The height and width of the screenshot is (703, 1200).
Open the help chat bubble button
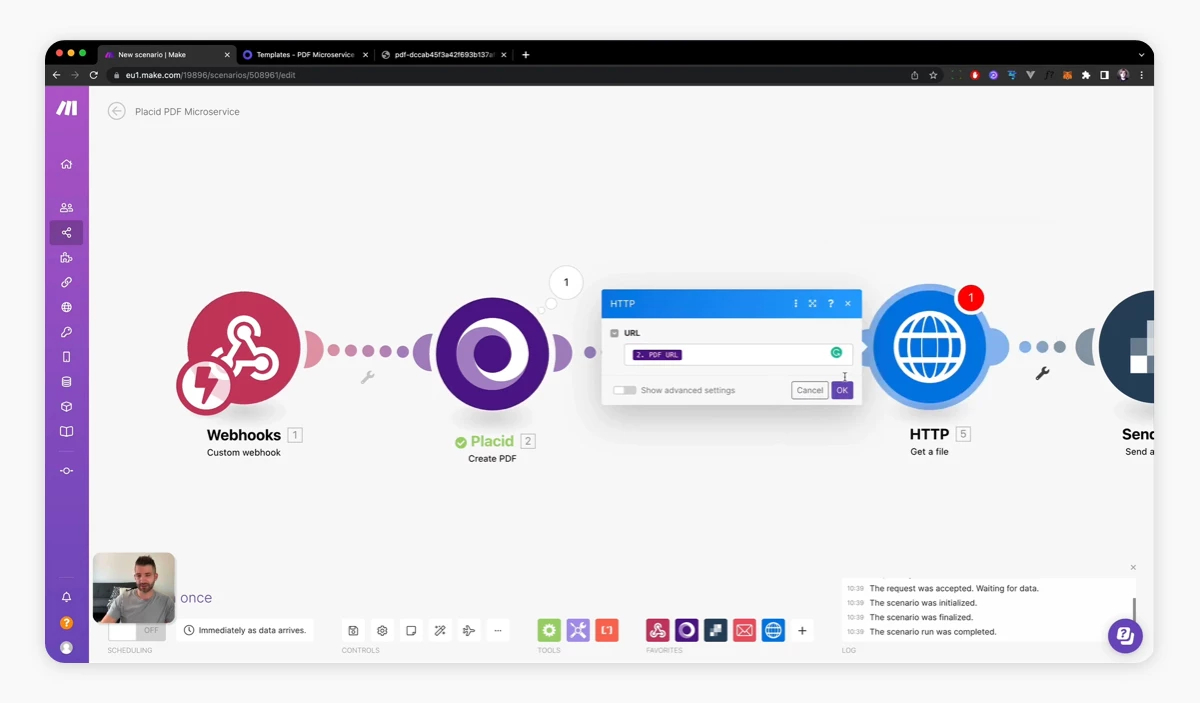click(1125, 636)
